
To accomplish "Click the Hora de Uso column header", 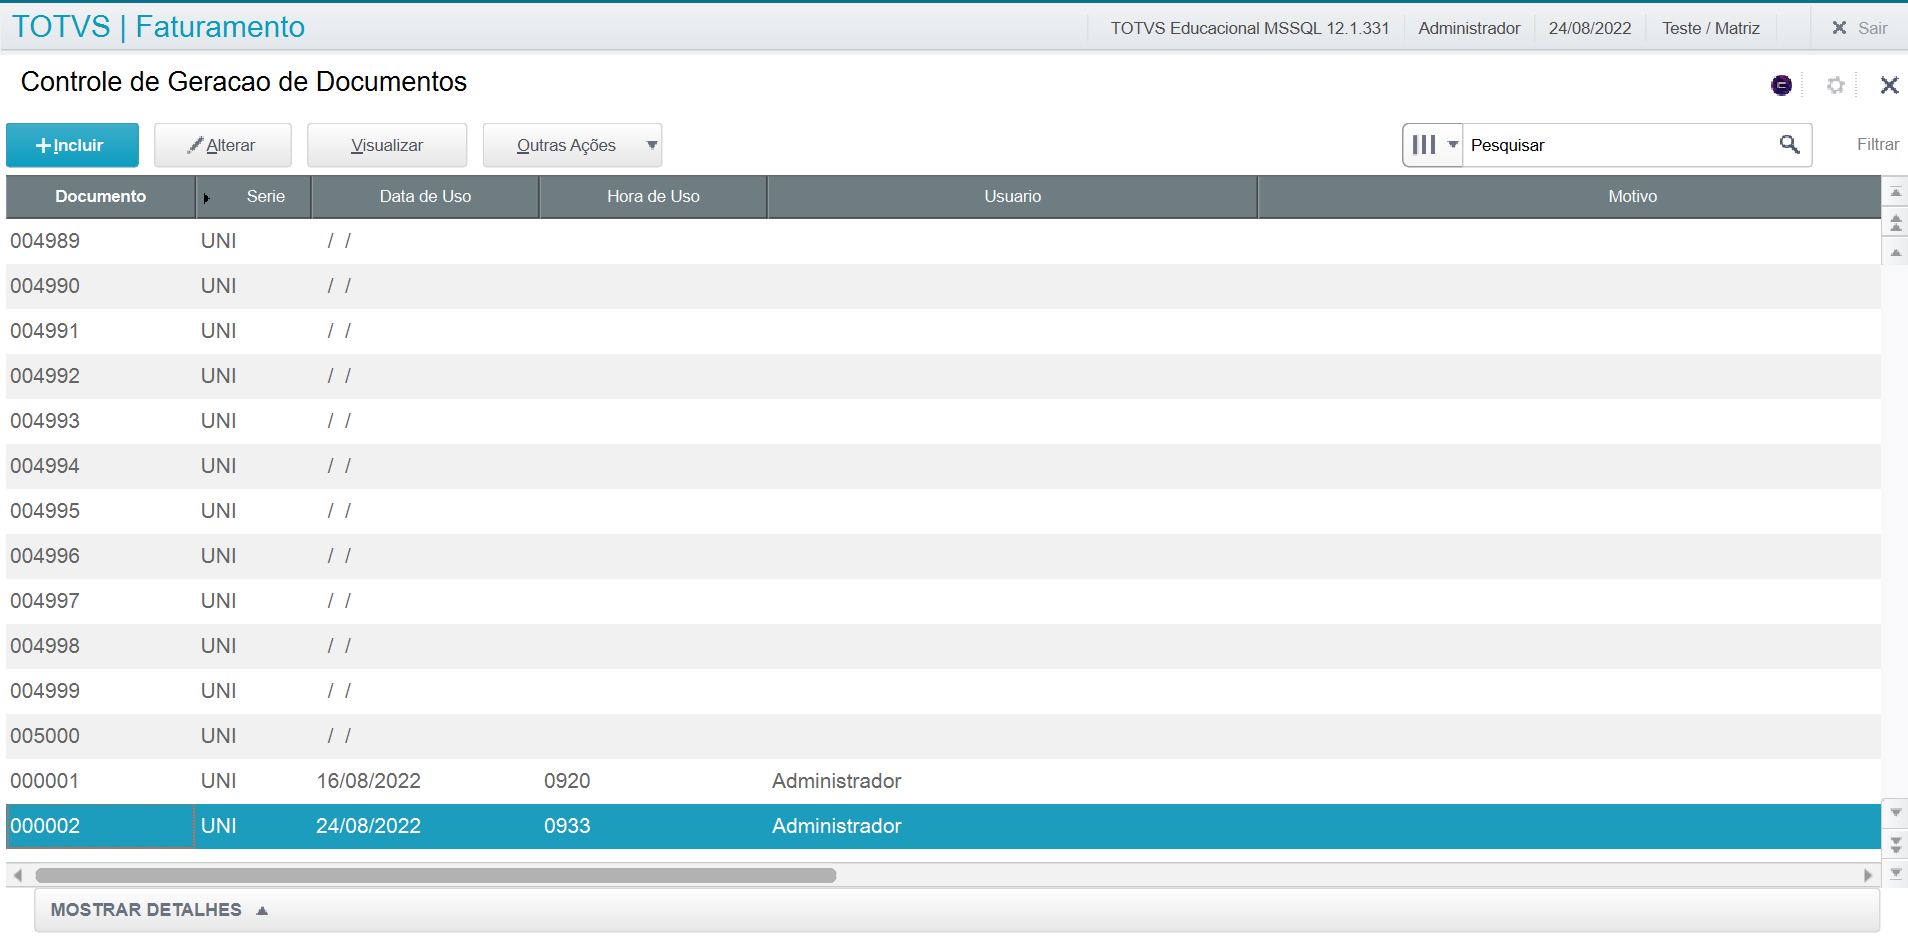I will (653, 197).
